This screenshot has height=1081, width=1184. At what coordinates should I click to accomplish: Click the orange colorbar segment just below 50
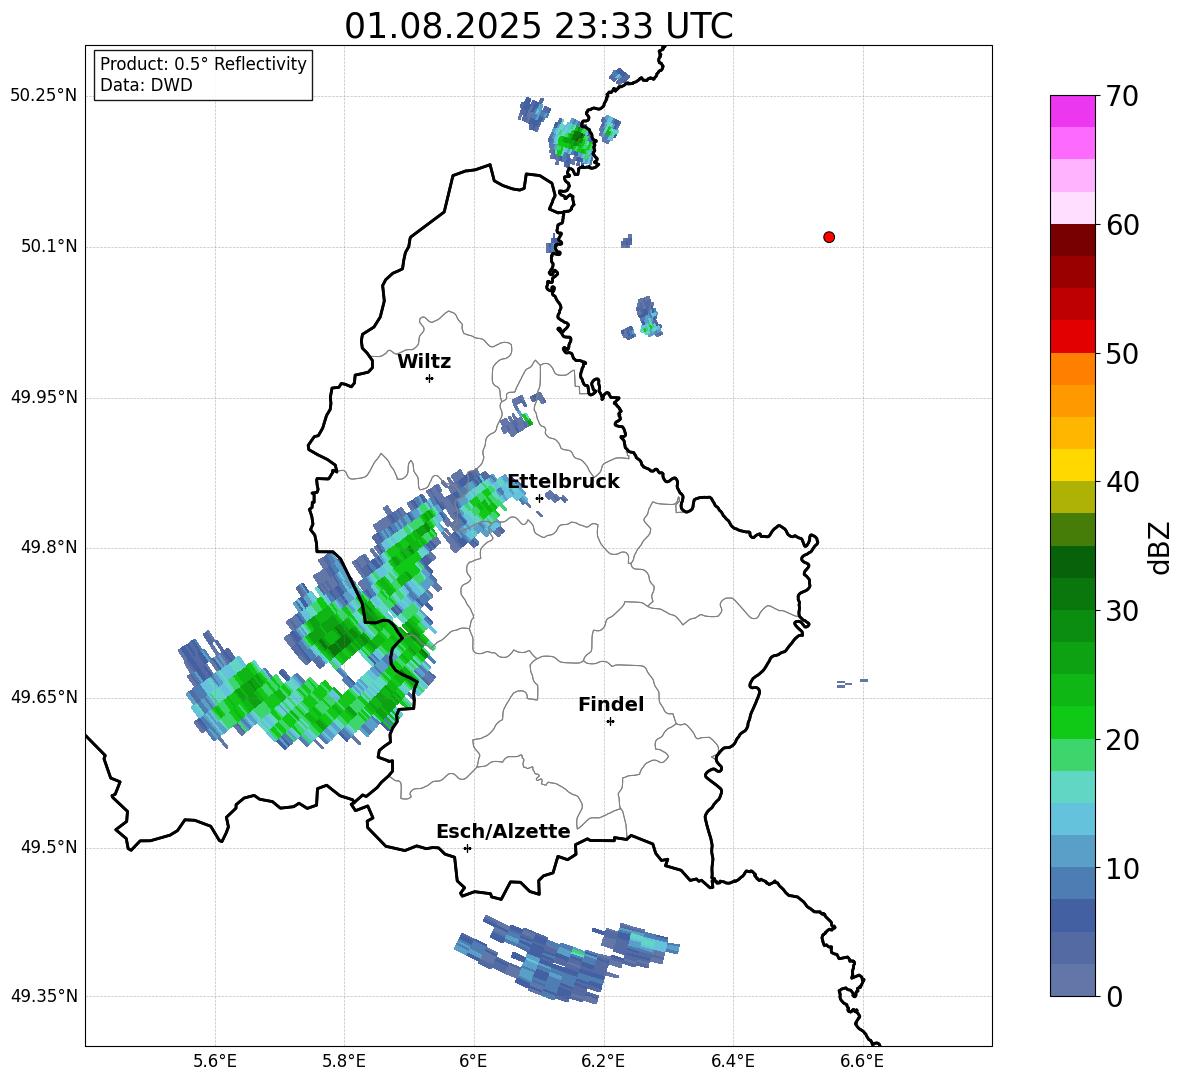[1072, 369]
